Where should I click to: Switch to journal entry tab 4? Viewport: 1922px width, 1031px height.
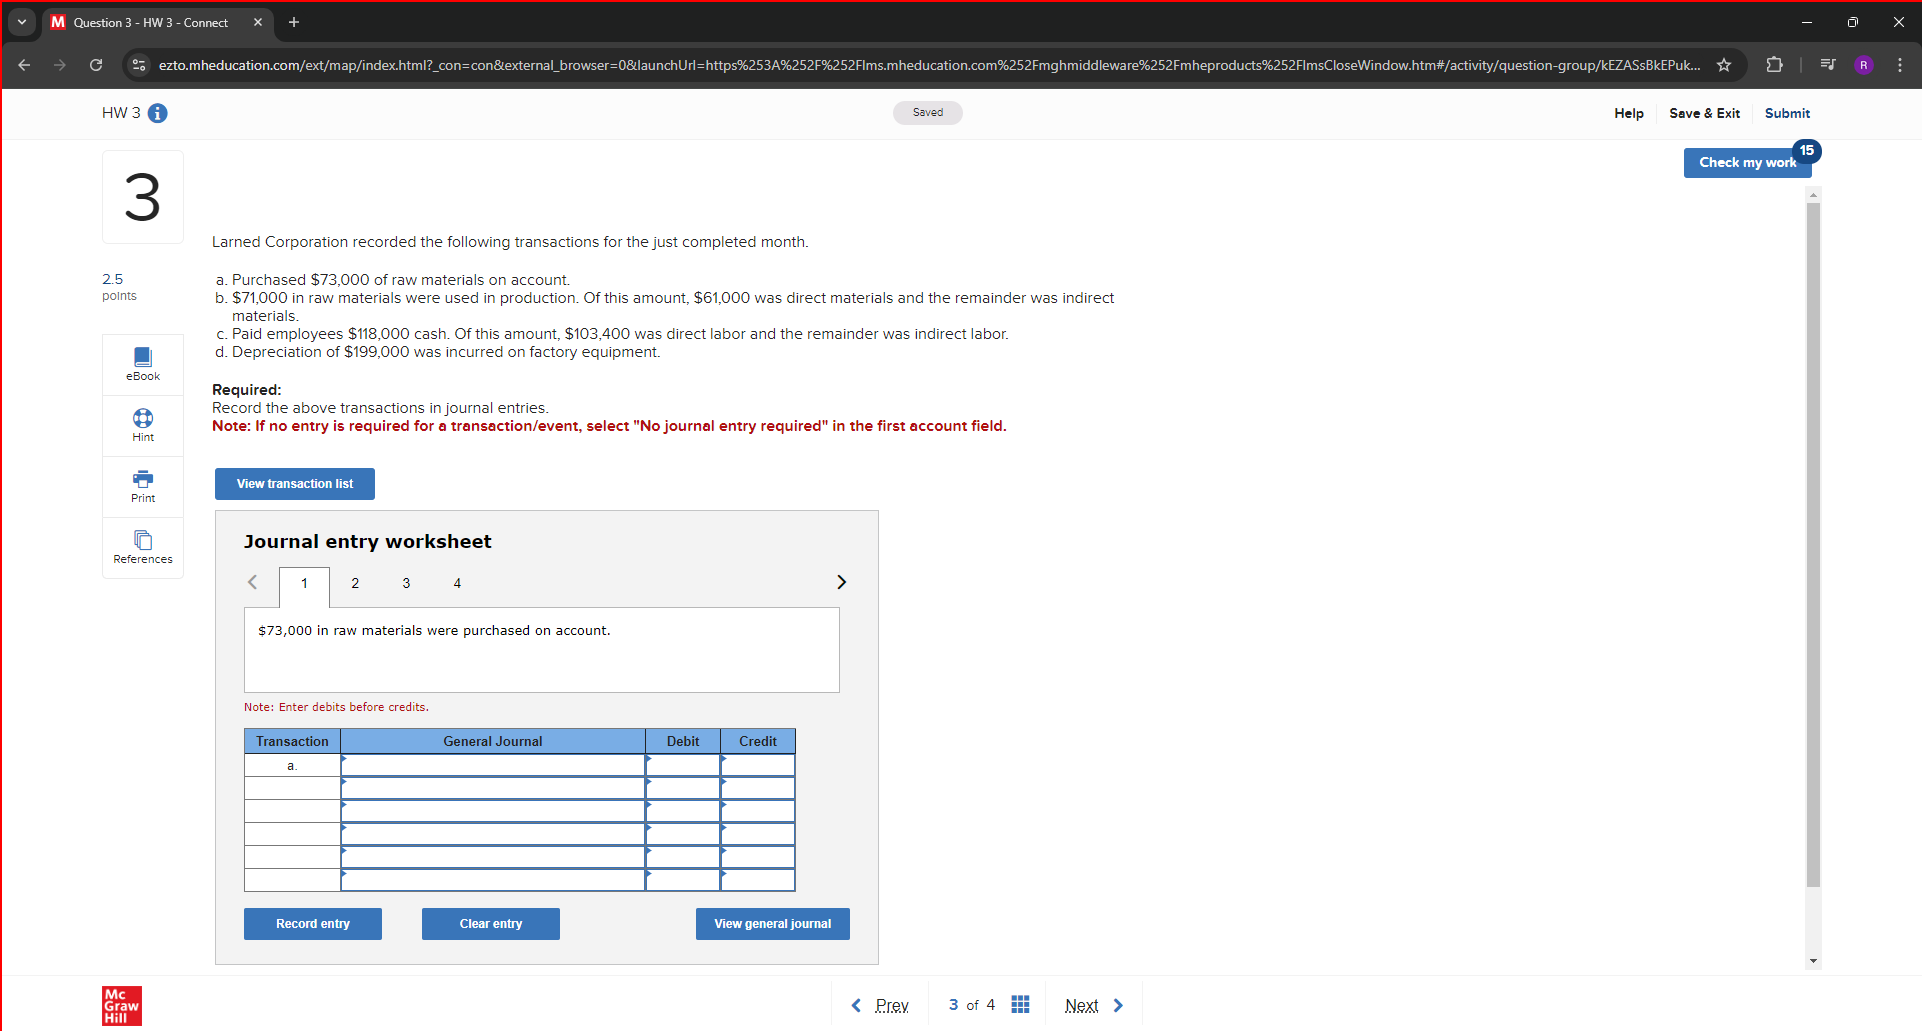(457, 583)
